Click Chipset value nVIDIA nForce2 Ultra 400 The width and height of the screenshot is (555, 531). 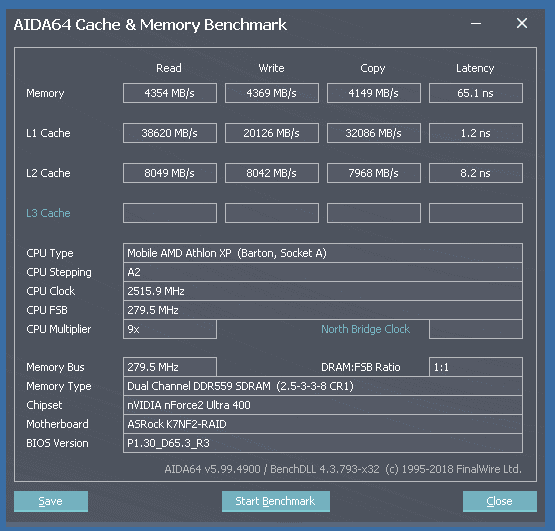323,405
